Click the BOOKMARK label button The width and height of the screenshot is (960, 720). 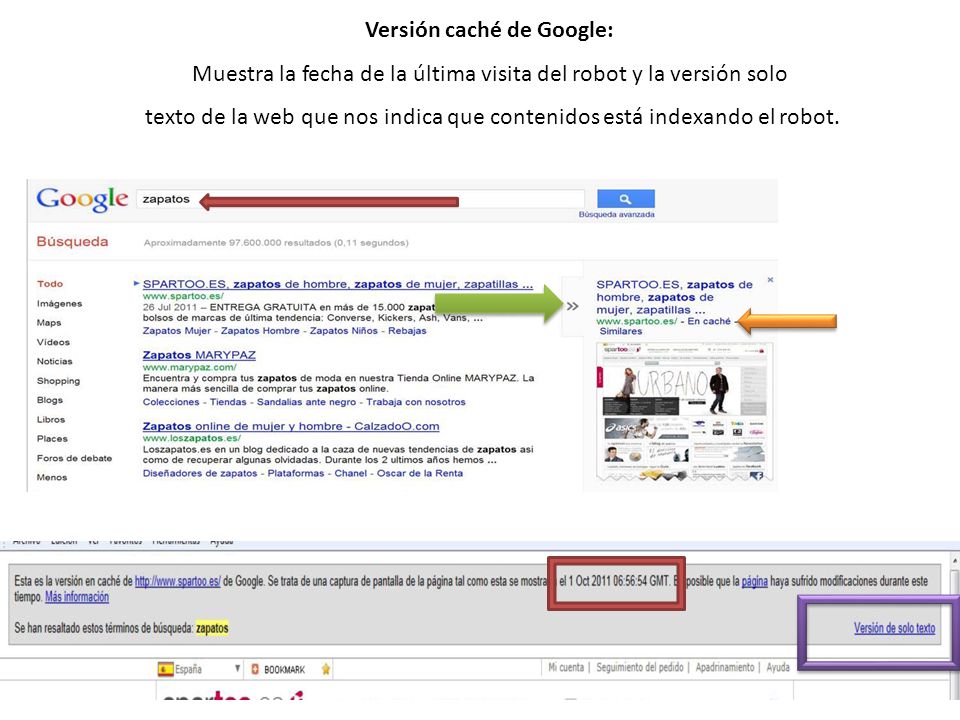pyautogui.click(x=284, y=670)
